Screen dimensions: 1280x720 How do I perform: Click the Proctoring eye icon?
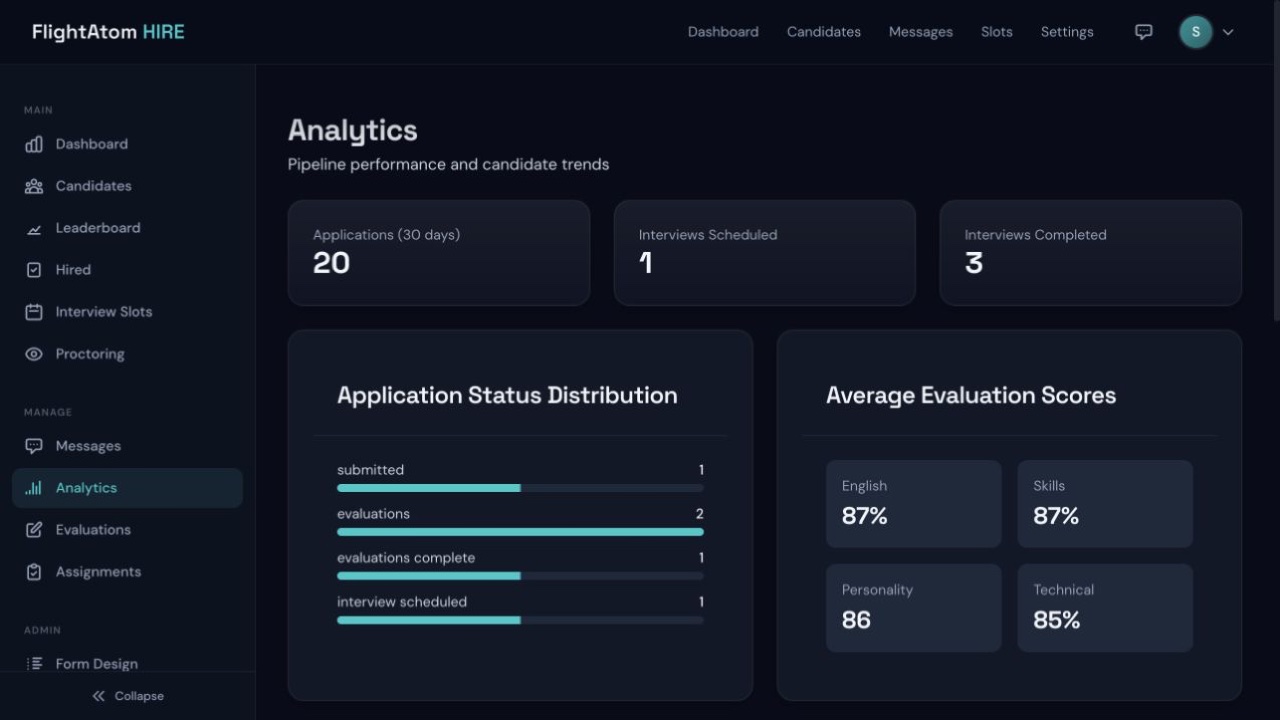34,354
